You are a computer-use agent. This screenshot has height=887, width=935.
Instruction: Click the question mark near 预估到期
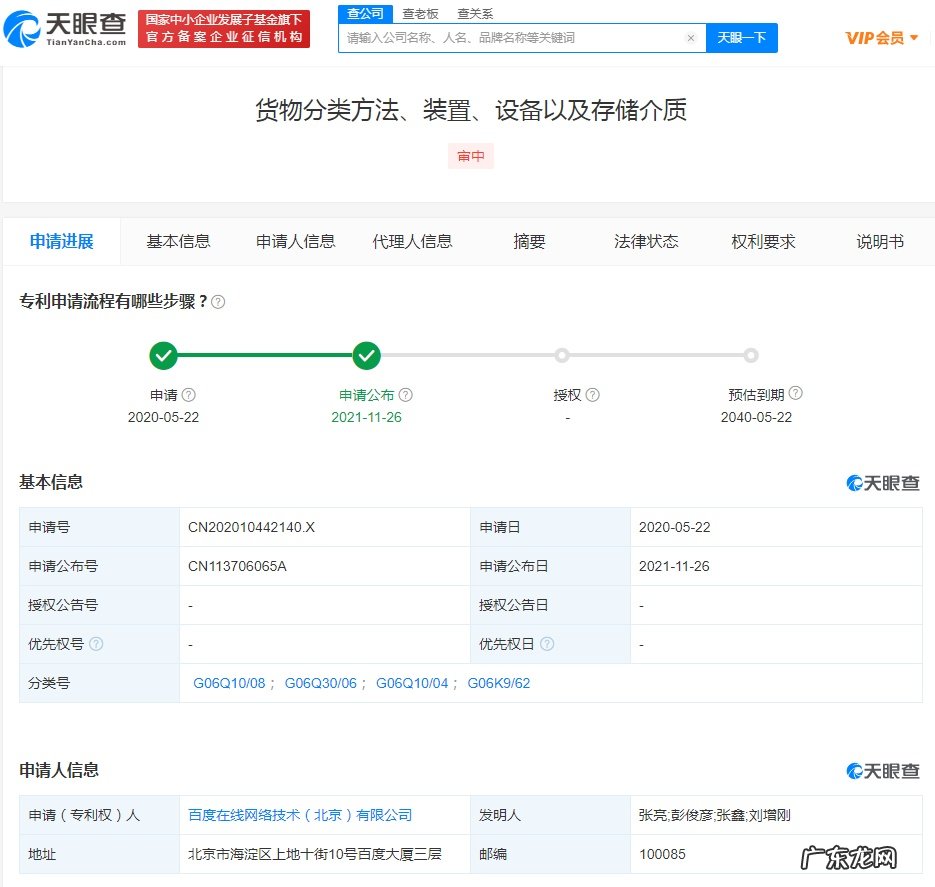pyautogui.click(x=795, y=393)
